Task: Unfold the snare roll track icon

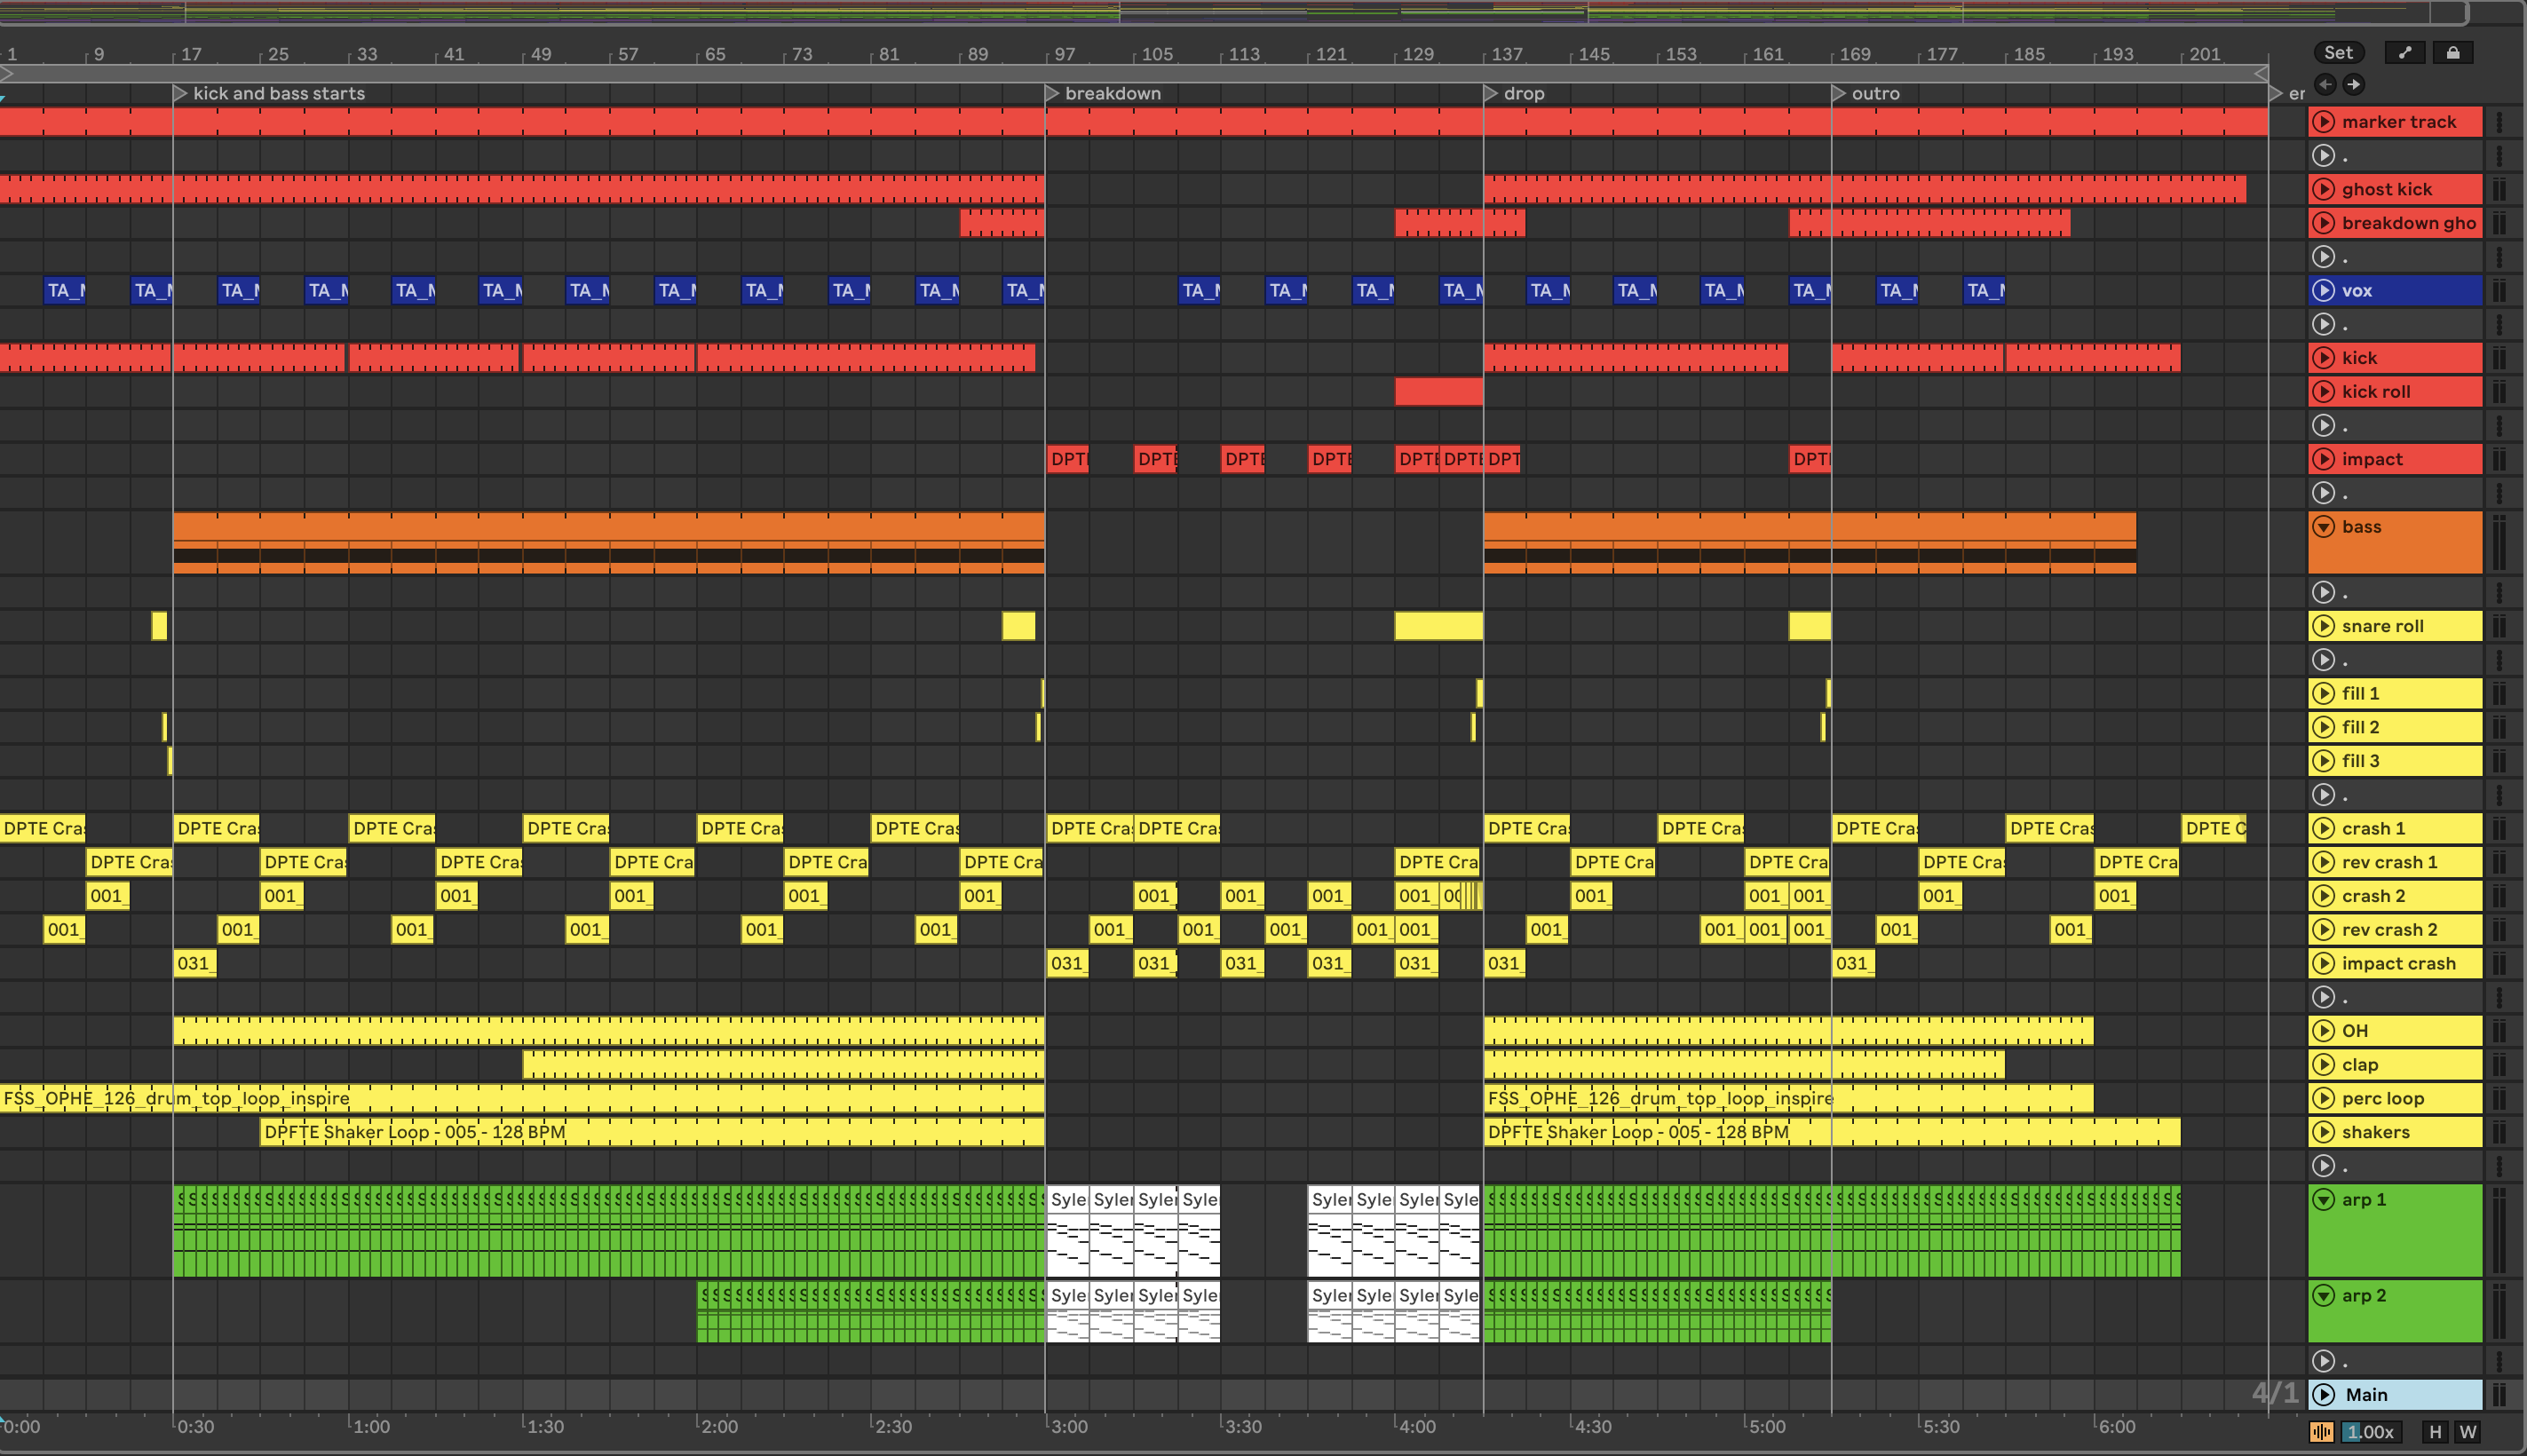Action: pos(2324,627)
